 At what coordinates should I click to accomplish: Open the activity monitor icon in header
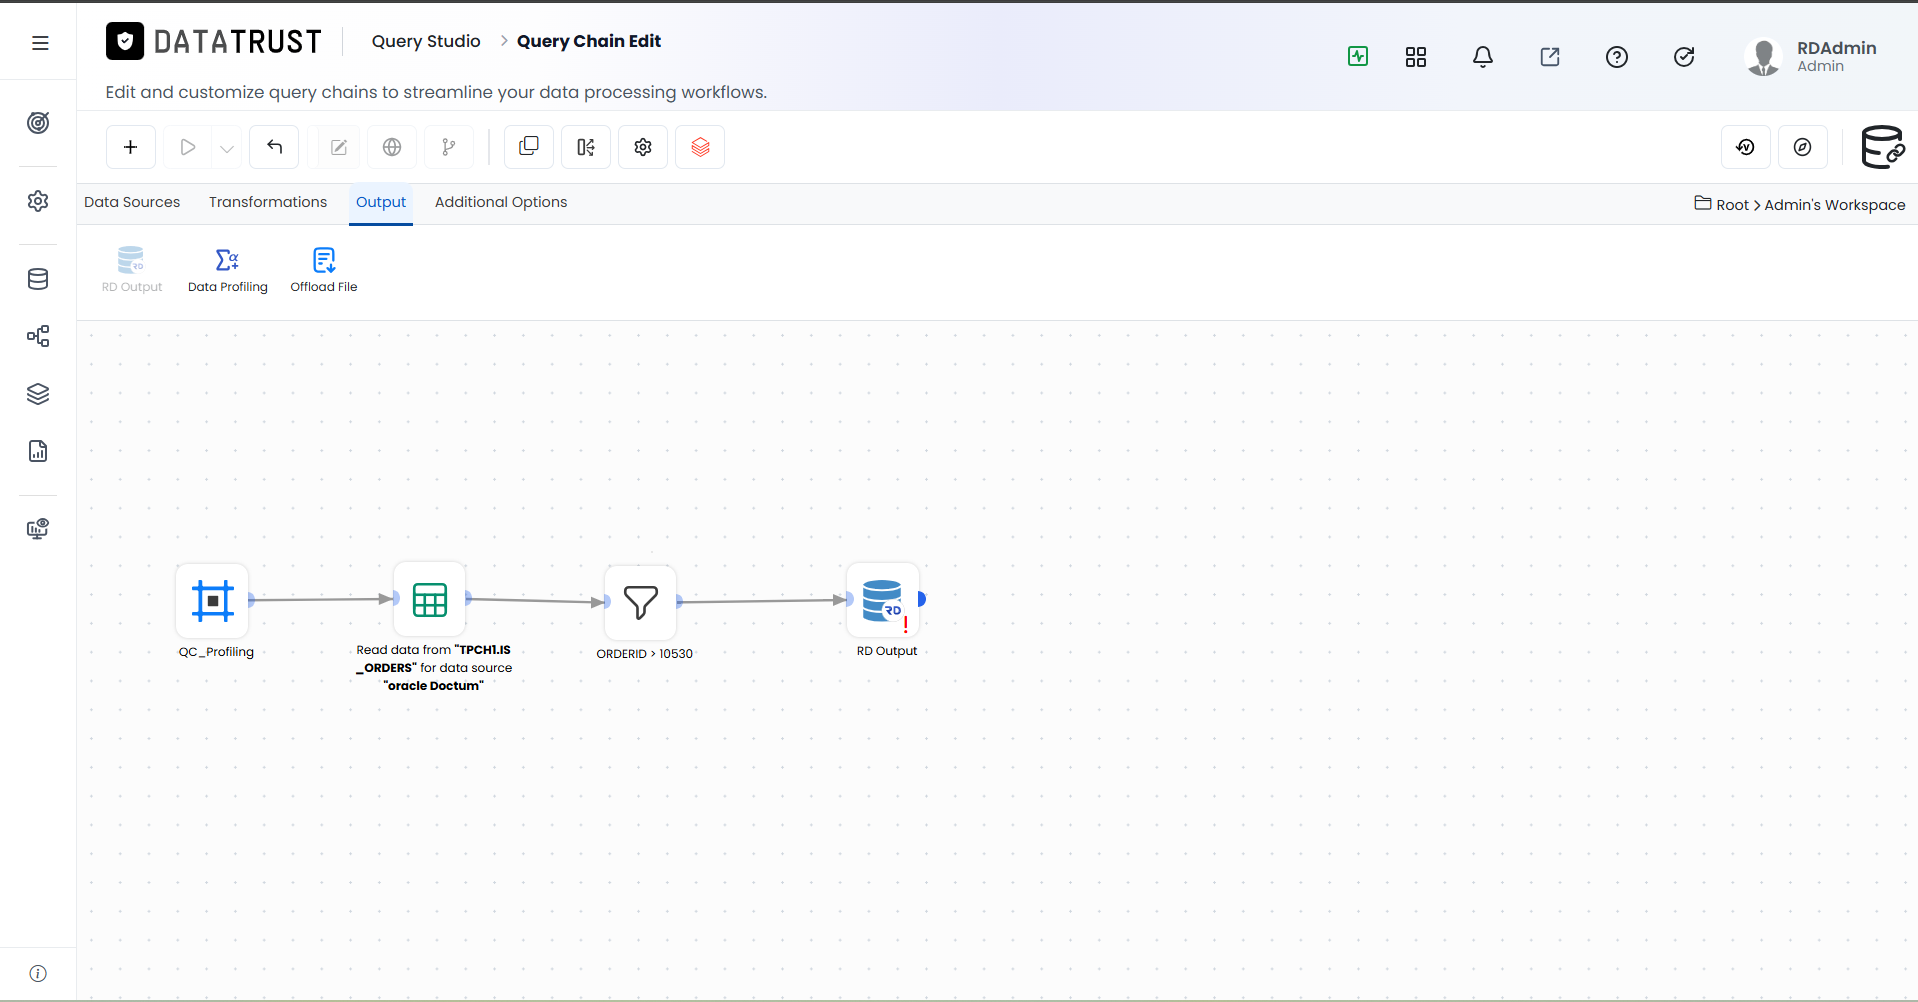(1357, 56)
